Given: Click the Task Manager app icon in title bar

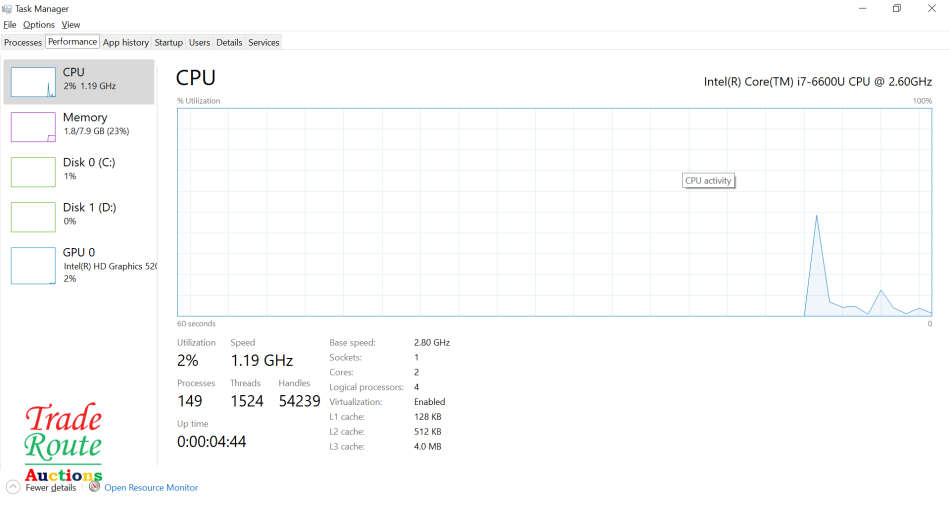Looking at the screenshot, I should click(8, 8).
